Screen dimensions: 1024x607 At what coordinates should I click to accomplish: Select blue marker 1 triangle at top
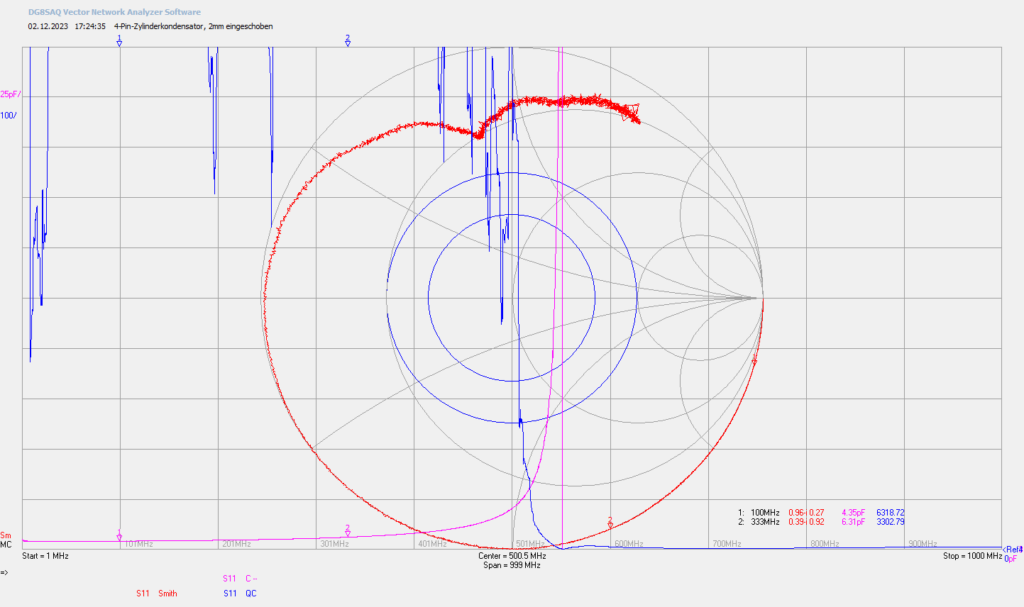click(x=120, y=41)
